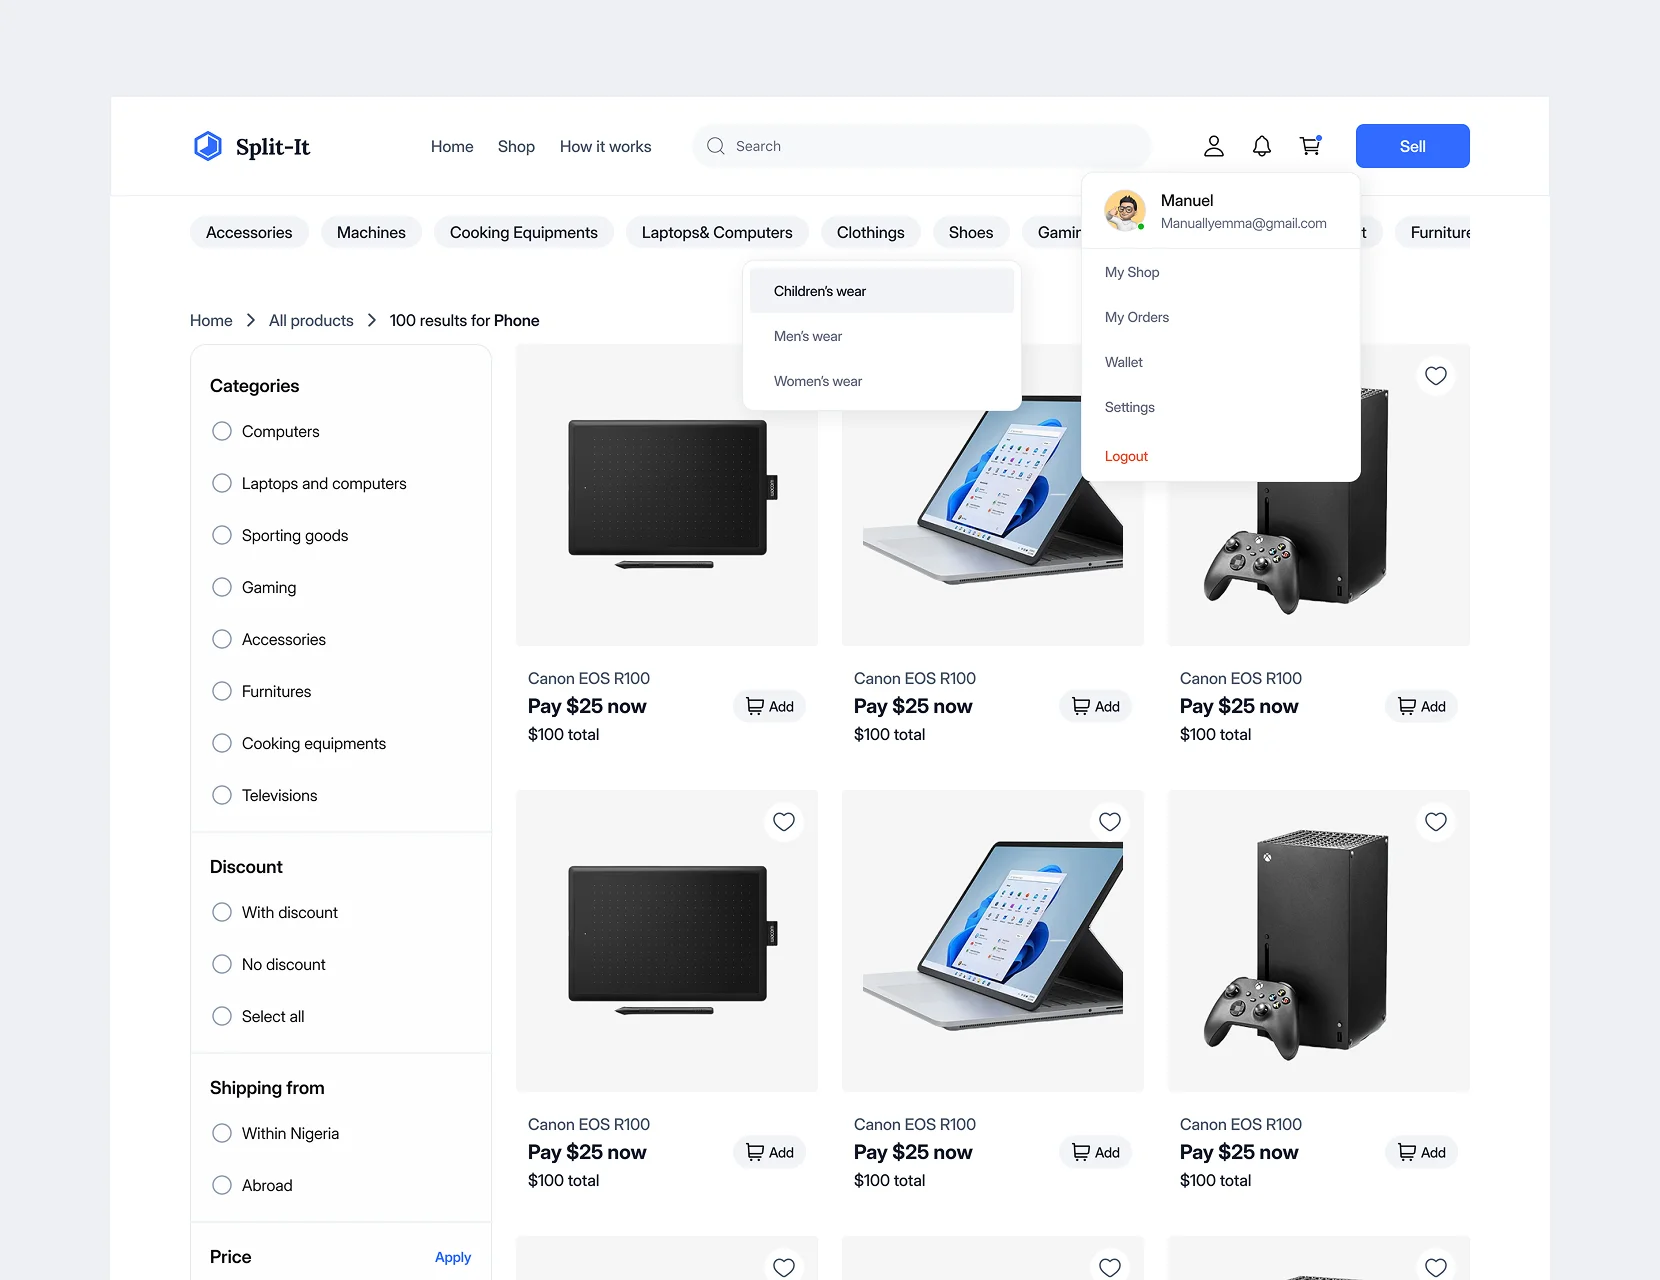
Task: Select Children's wear from Clothings menu
Action: 882,291
